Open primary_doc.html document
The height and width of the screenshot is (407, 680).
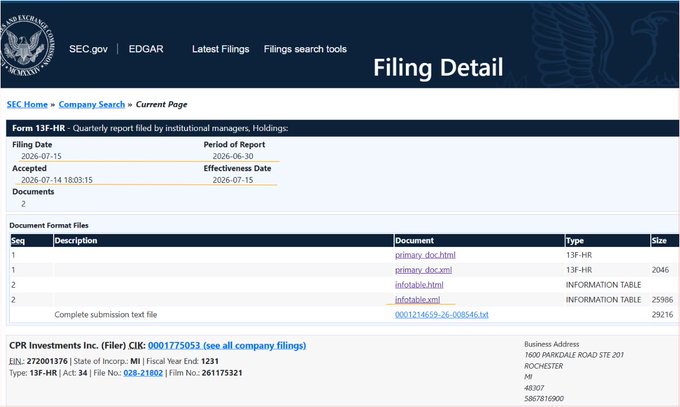(425, 255)
